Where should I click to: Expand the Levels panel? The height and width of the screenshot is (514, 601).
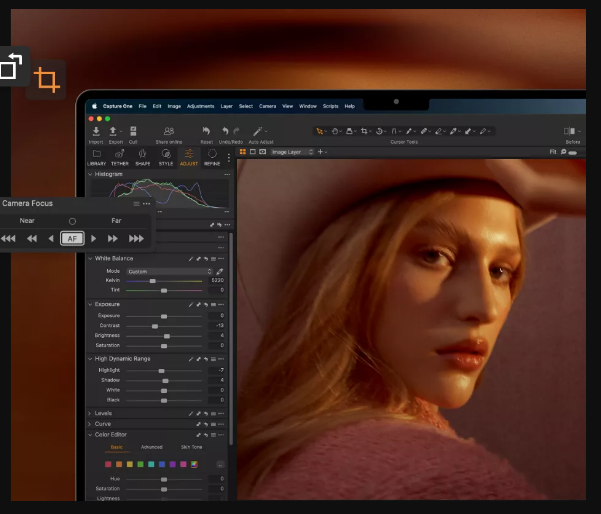click(90, 413)
